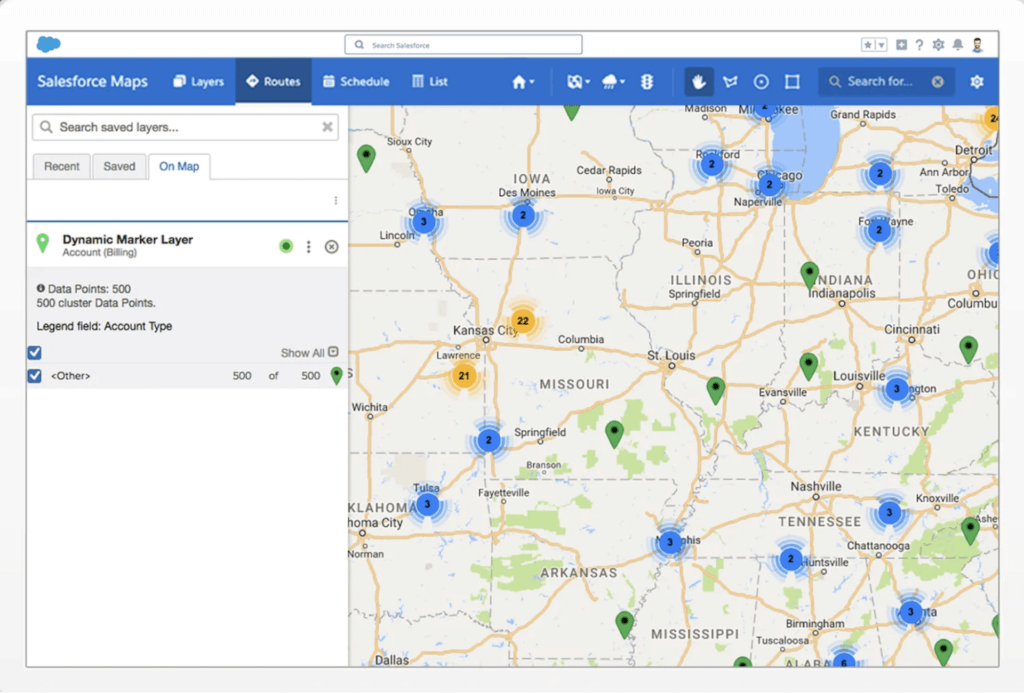Screen dimensions: 1024x693
Task: Switch to the Schedule tab
Action: tap(357, 82)
